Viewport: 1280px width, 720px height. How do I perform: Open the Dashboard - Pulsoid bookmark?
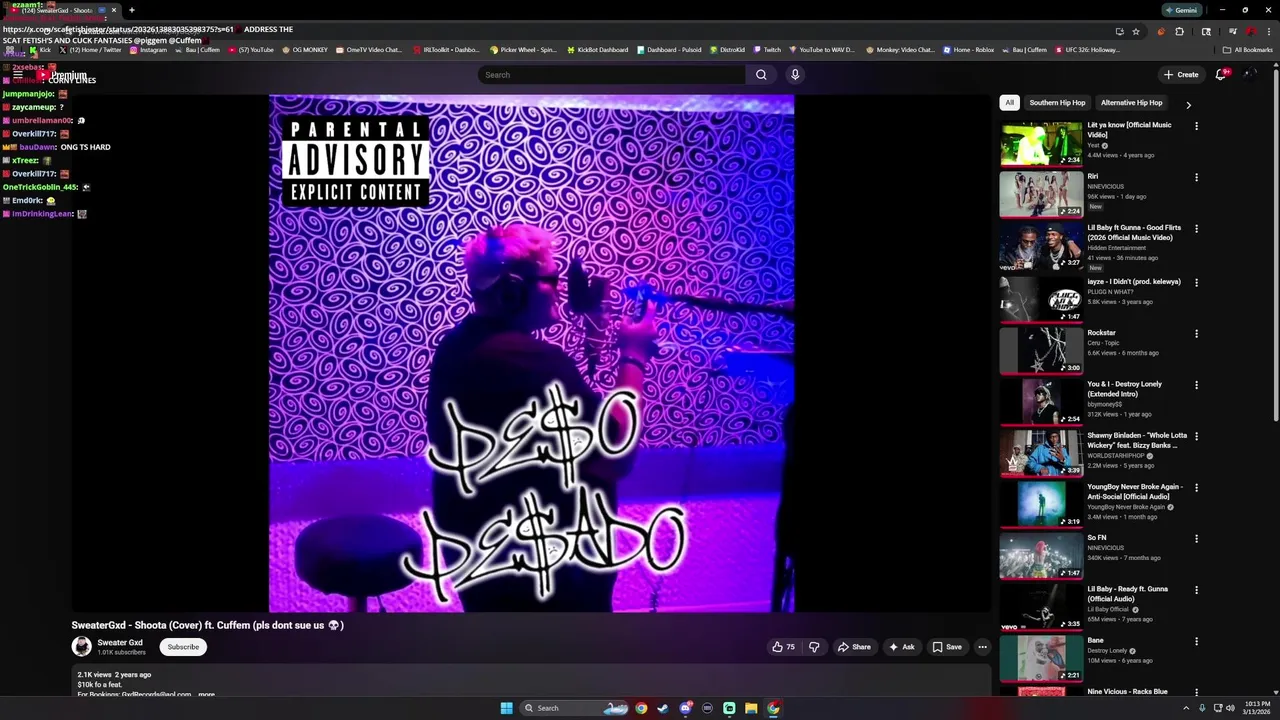coord(669,50)
